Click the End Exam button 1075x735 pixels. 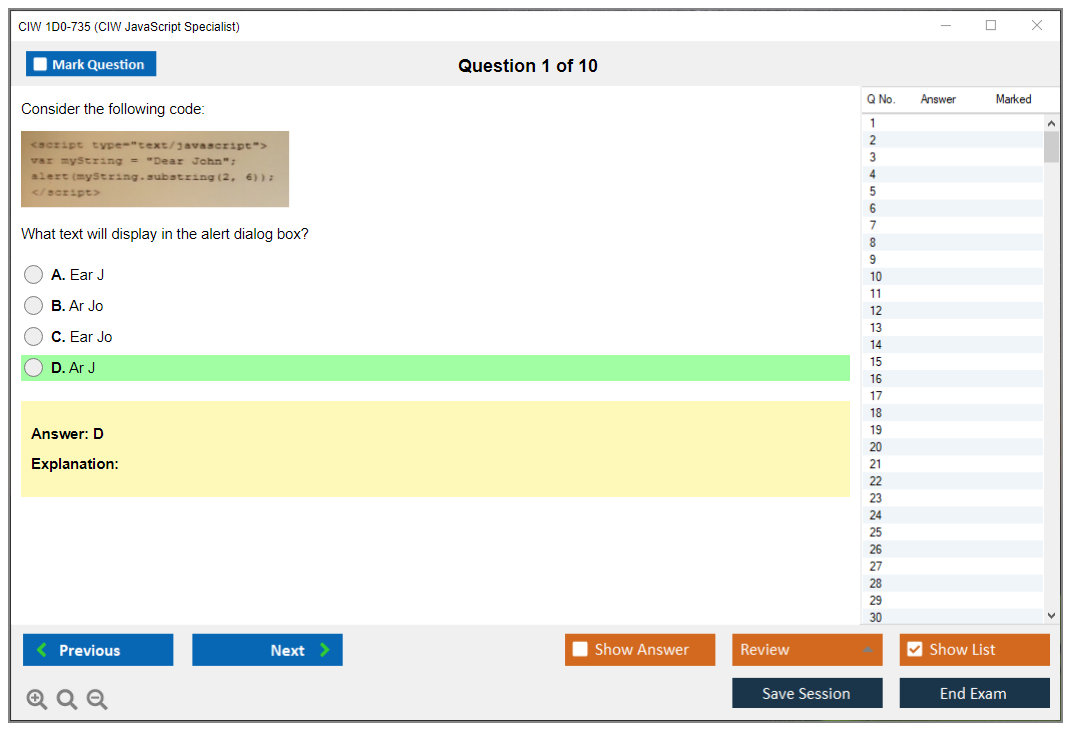pos(973,693)
